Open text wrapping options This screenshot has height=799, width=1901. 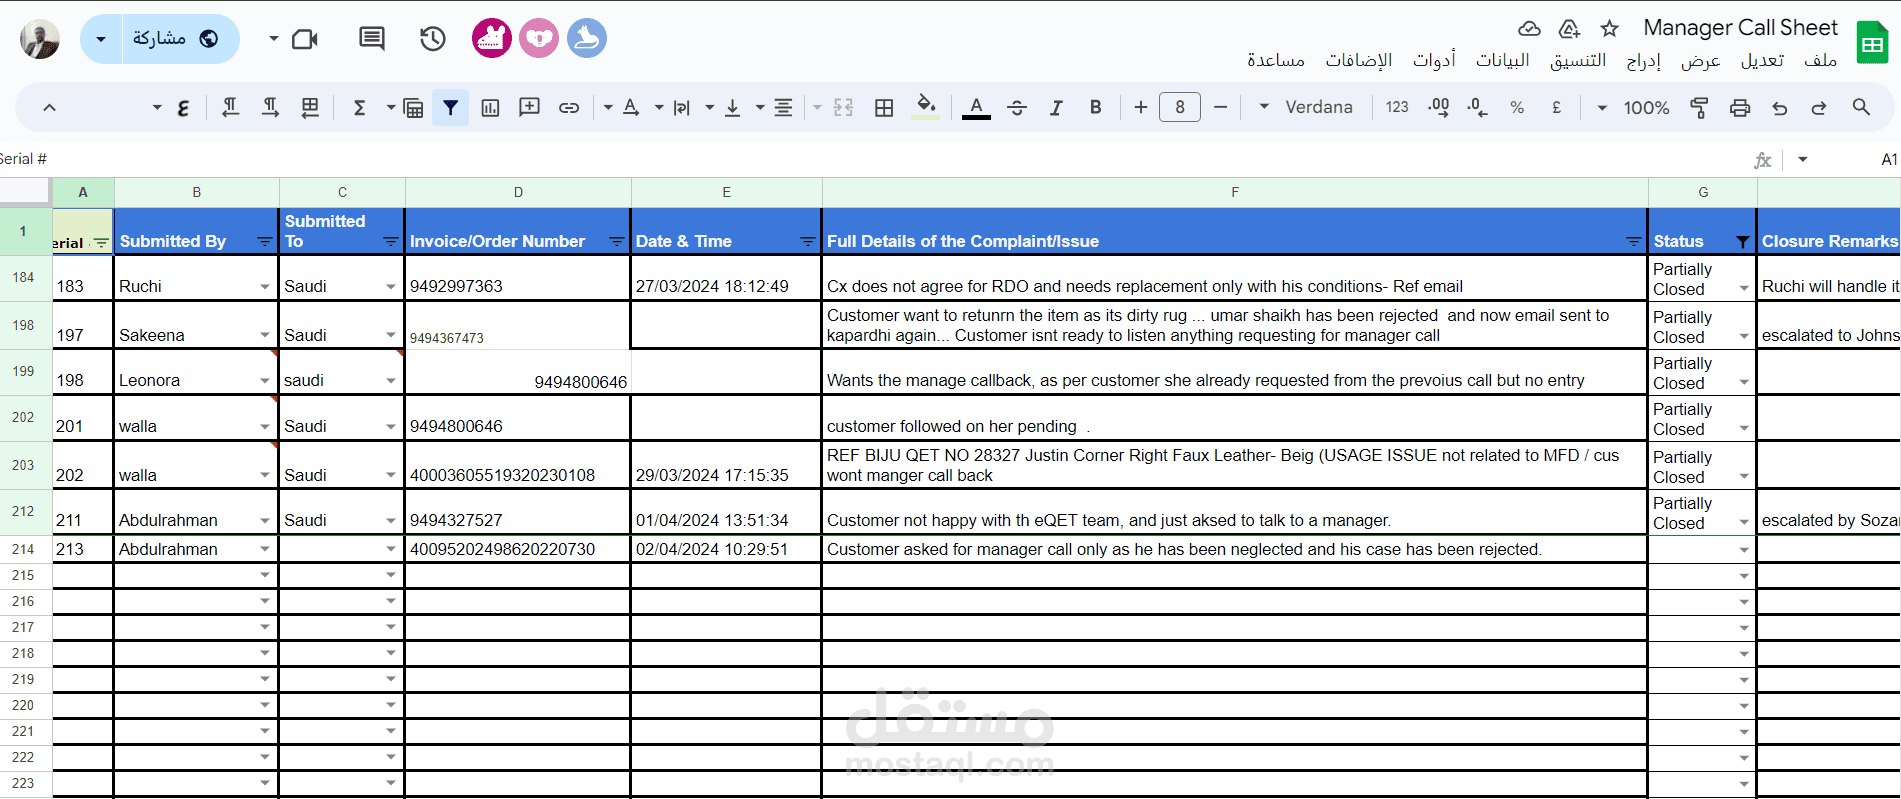pyautogui.click(x=681, y=107)
